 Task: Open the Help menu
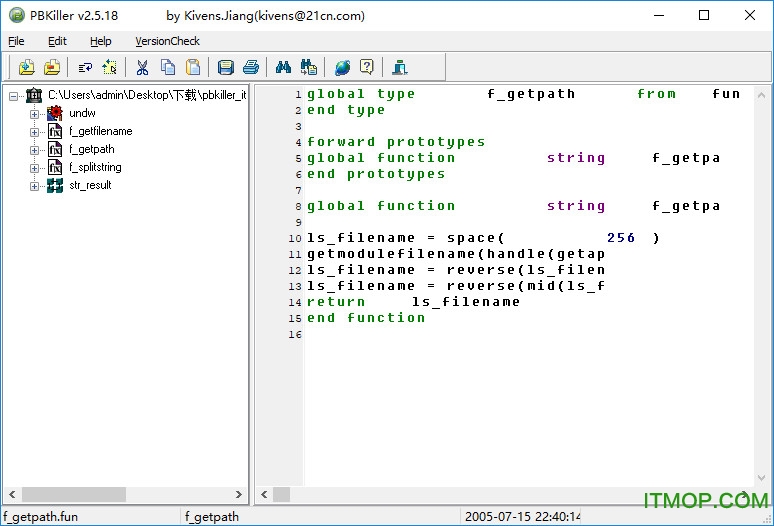point(101,41)
